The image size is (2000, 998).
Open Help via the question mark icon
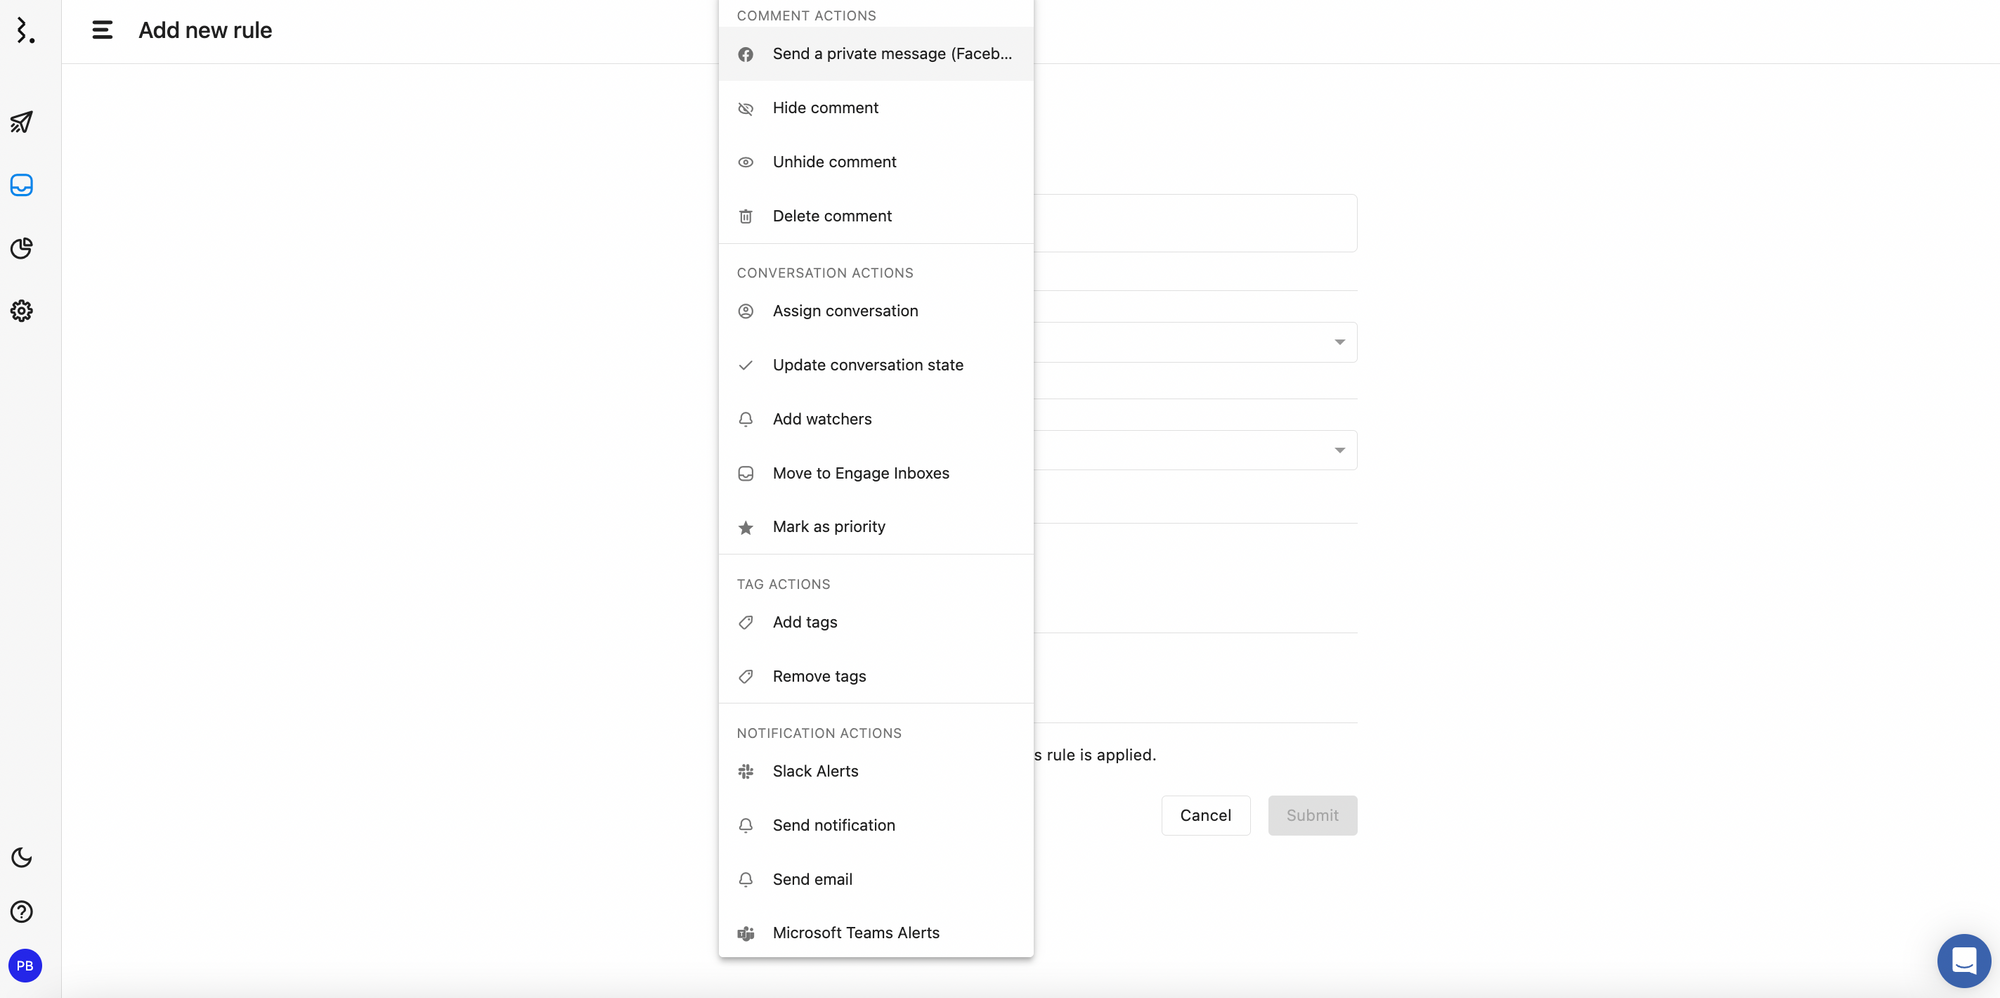point(21,911)
